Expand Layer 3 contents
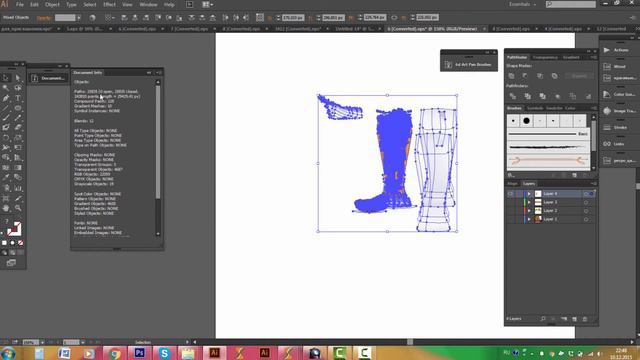Screen dimensions: 640x360 [x=529, y=202]
